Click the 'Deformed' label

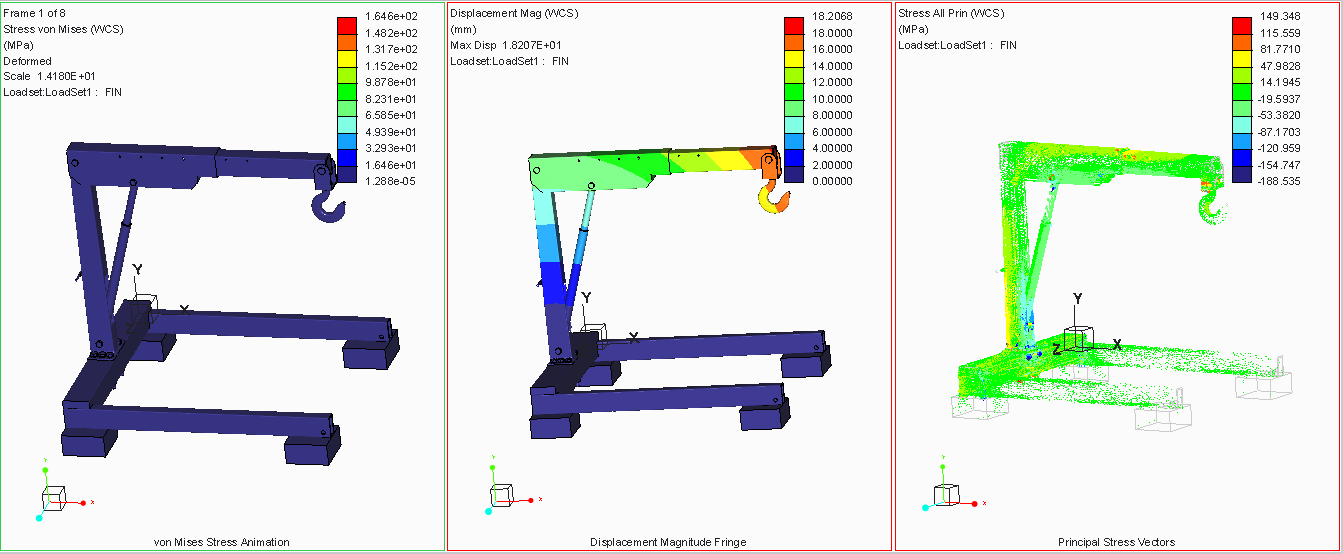pyautogui.click(x=27, y=61)
